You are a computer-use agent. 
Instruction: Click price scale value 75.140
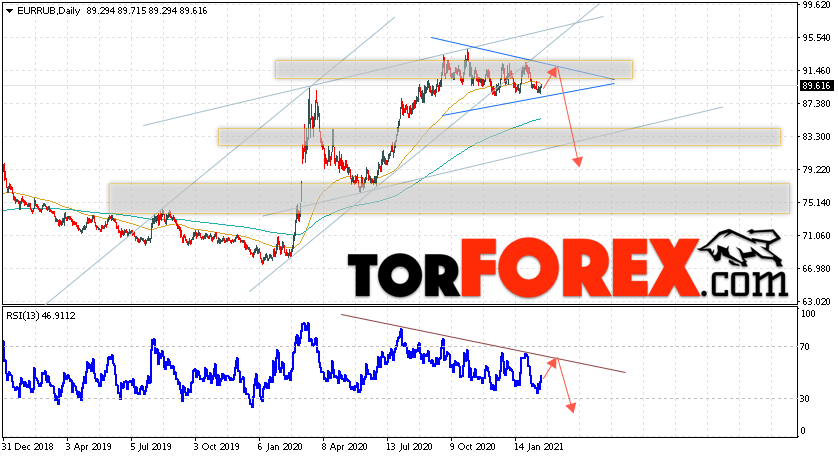[817, 203]
